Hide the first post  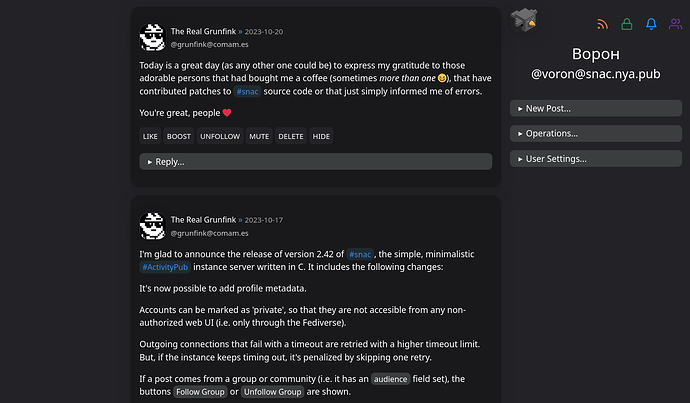tap(321, 136)
